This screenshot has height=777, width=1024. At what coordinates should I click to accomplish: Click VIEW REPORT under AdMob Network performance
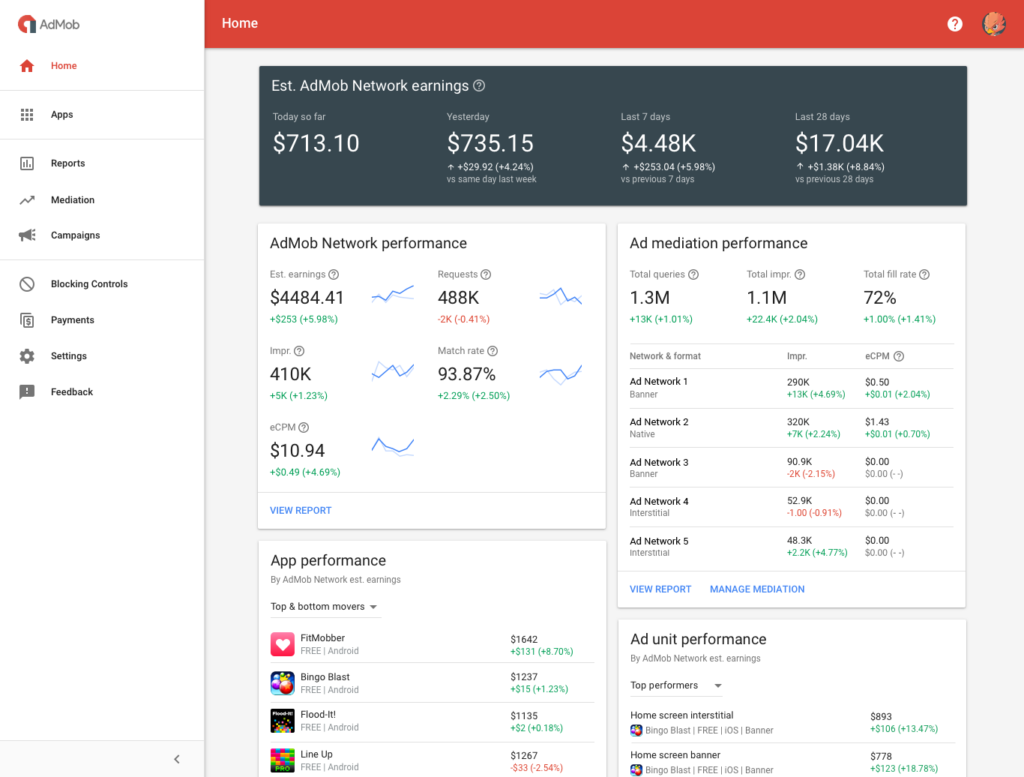tap(301, 510)
